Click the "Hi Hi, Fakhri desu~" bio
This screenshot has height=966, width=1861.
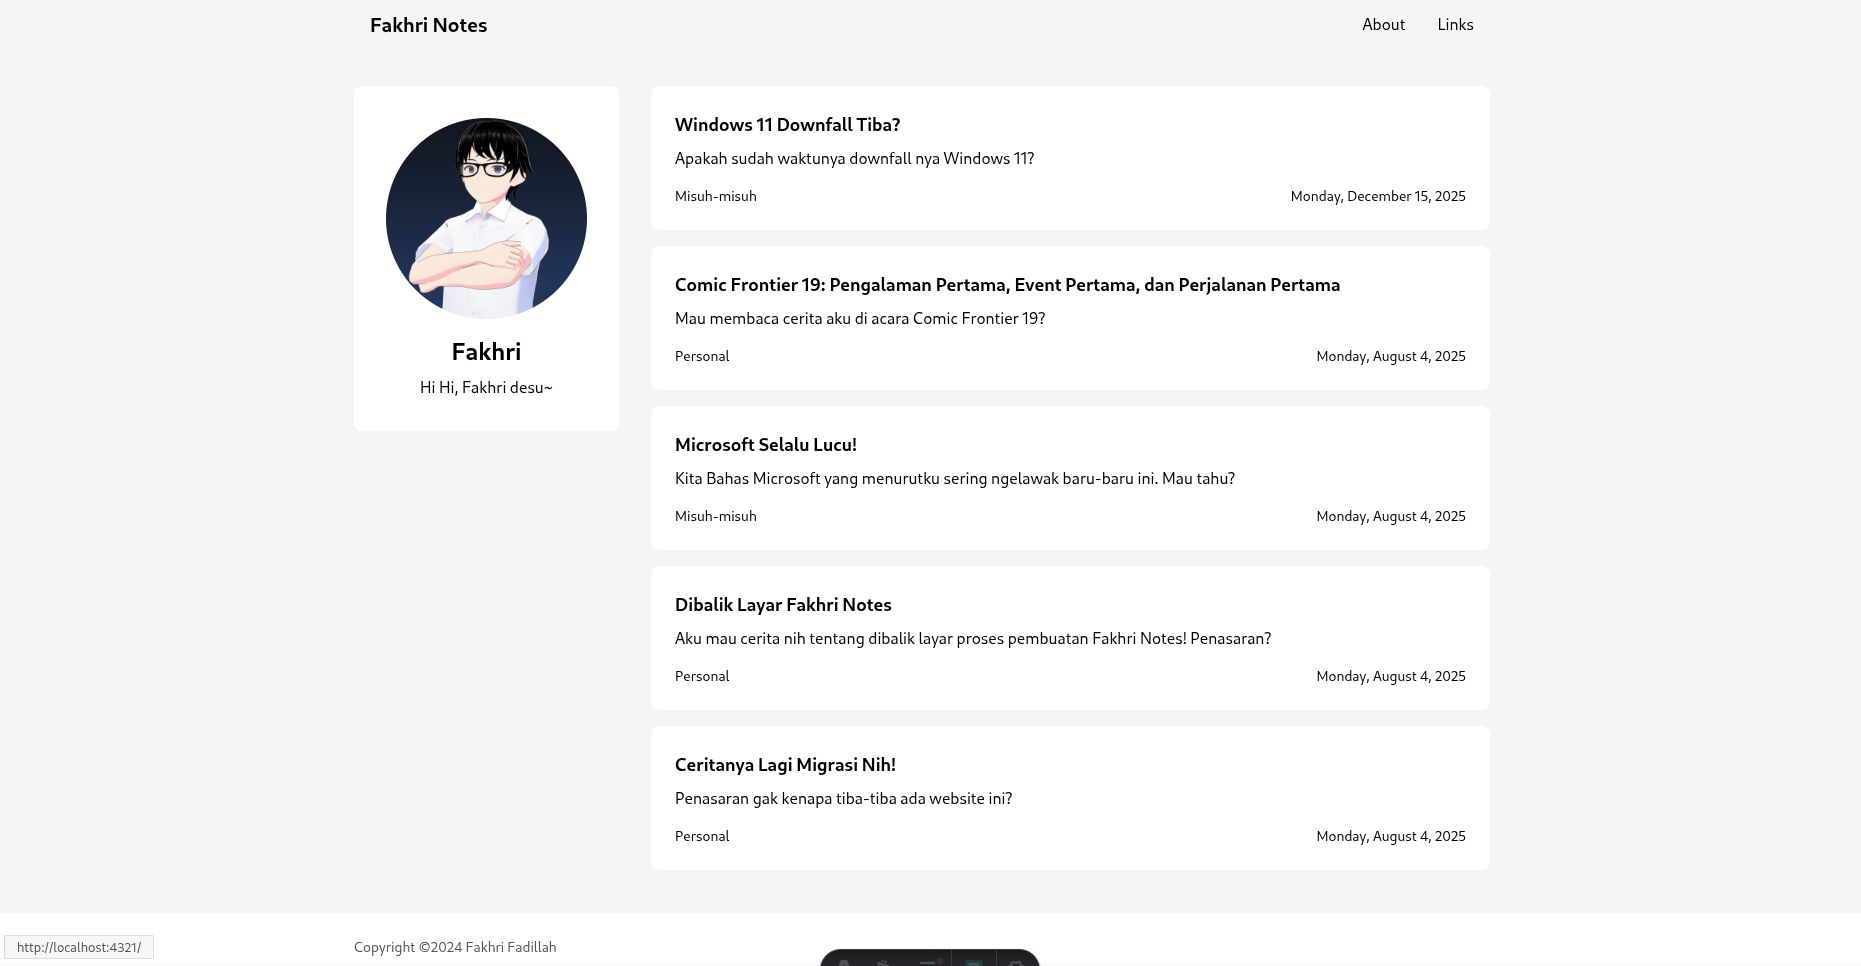[486, 388]
